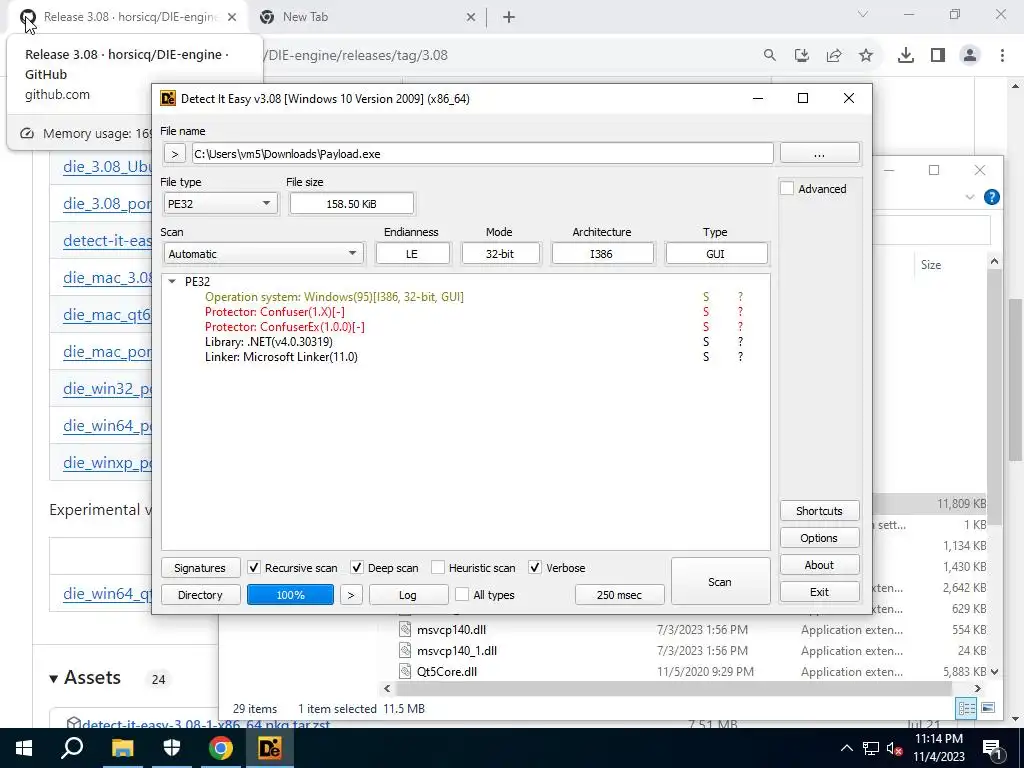
Task: Show hidden tray icons chevron
Action: tap(846, 748)
